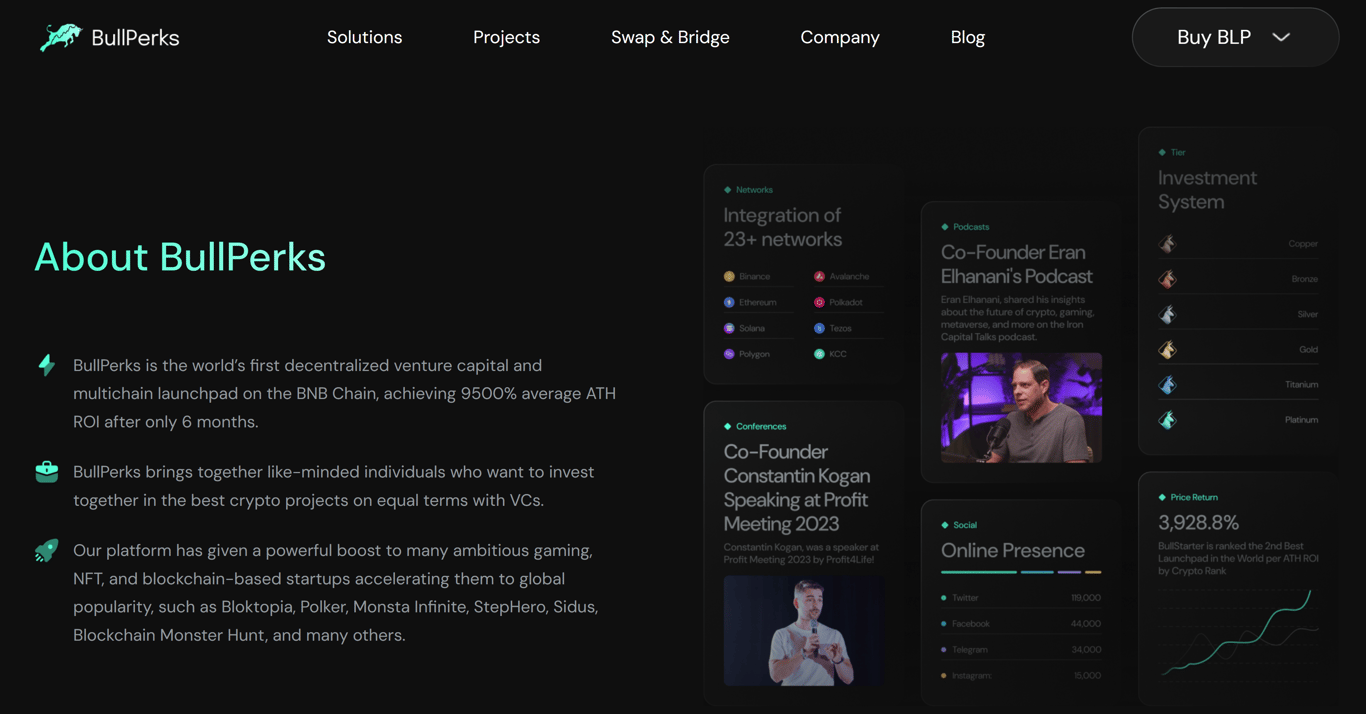
Task: Click the Polkadot network icon
Action: [819, 302]
